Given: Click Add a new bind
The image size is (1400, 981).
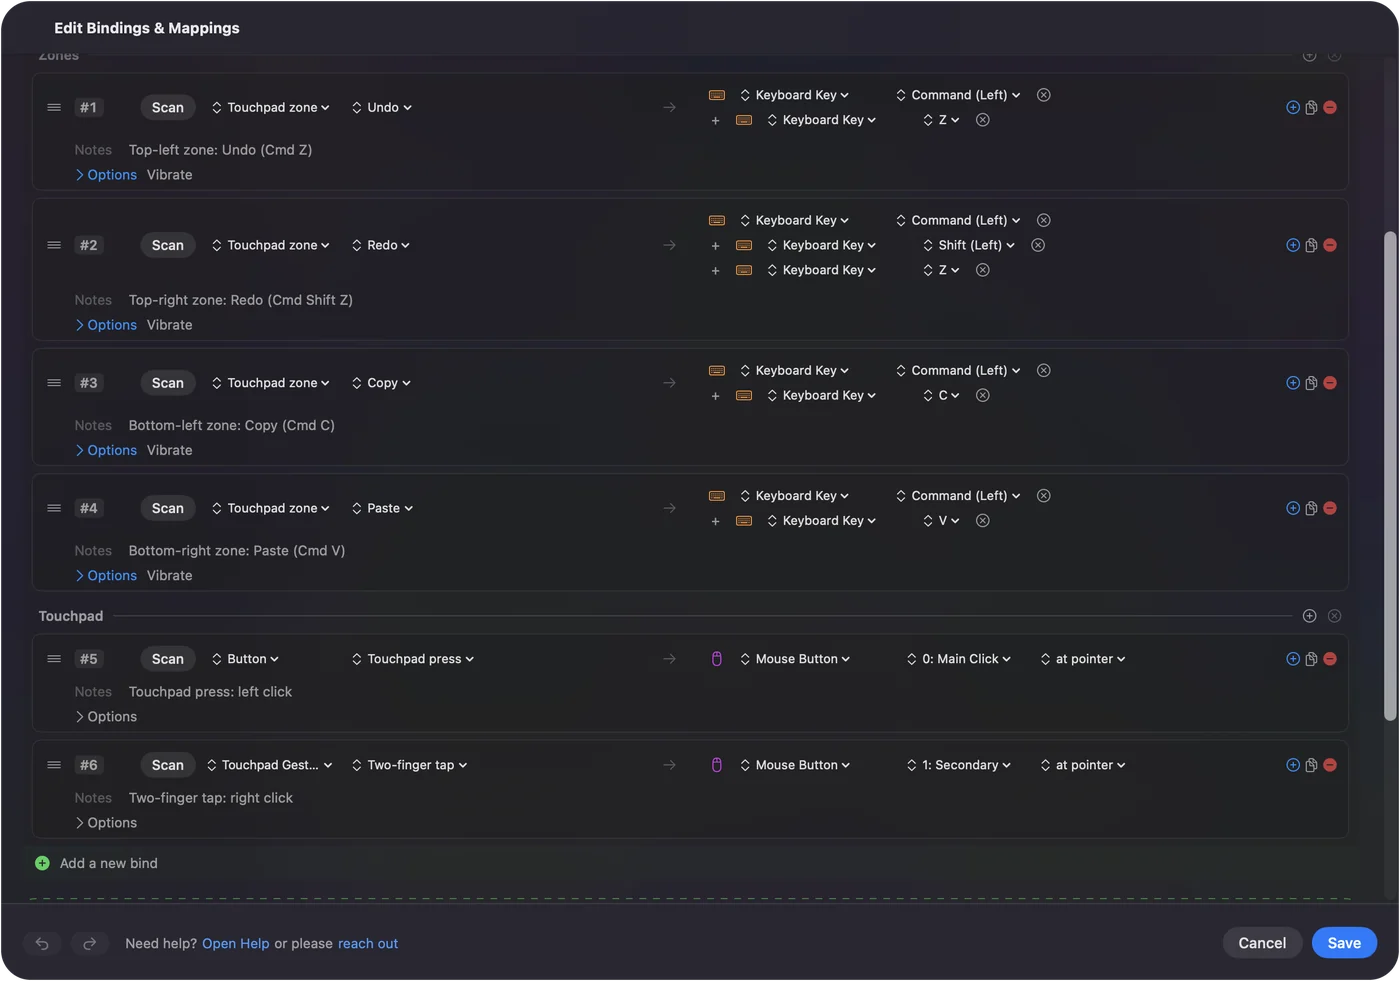Looking at the screenshot, I should [x=109, y=864].
